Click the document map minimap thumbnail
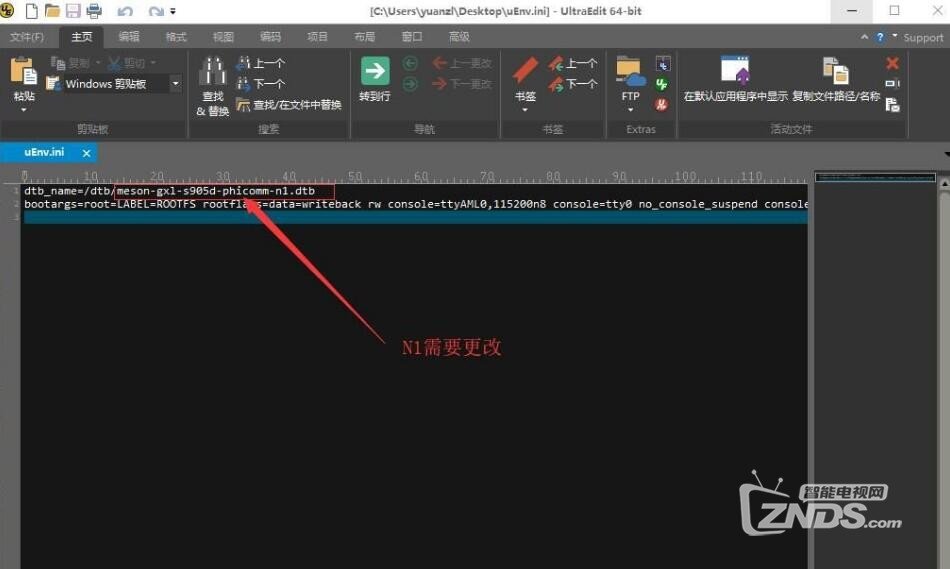This screenshot has height=569, width=950. (875, 178)
